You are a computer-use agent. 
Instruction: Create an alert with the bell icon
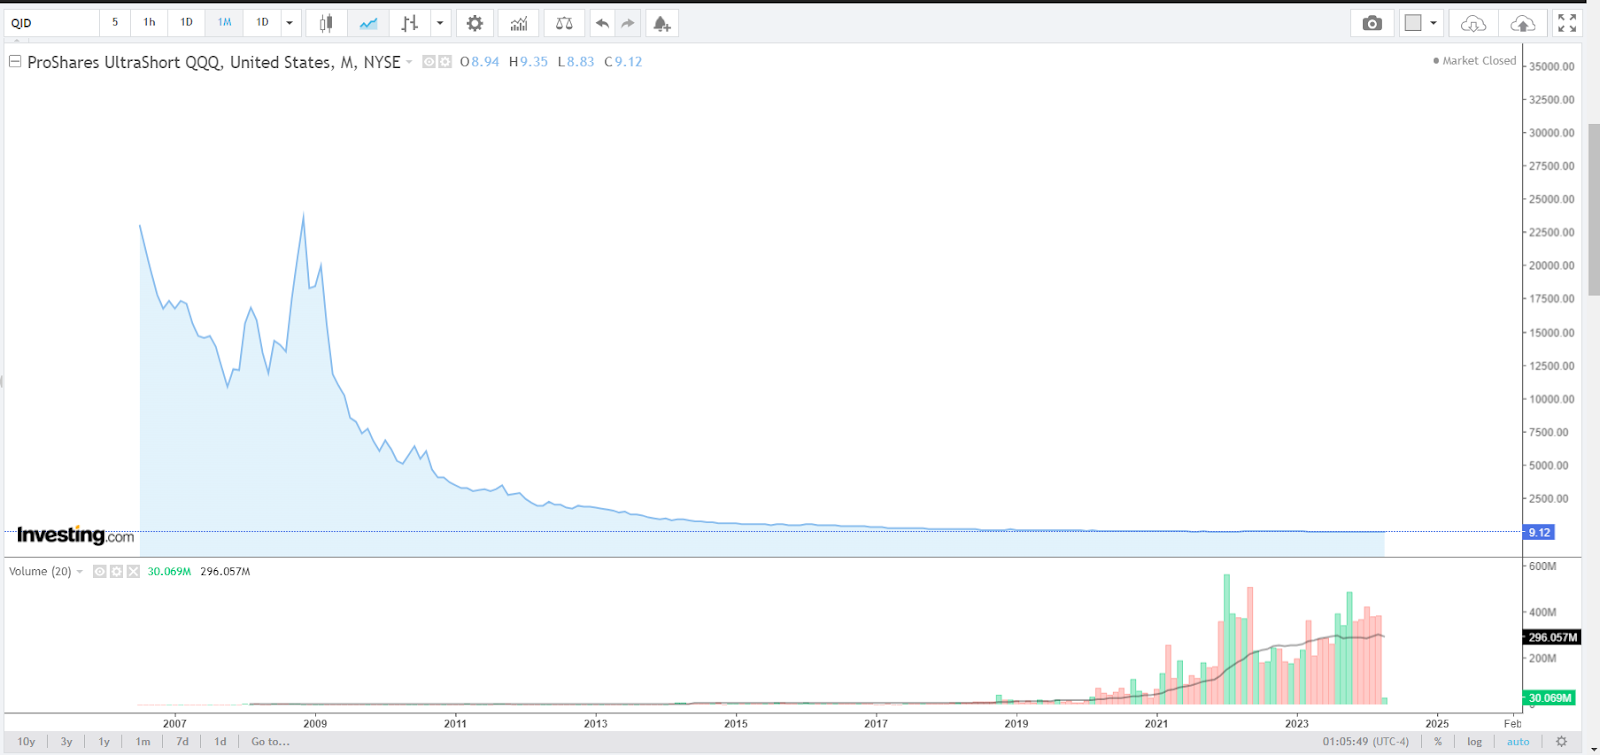click(662, 23)
